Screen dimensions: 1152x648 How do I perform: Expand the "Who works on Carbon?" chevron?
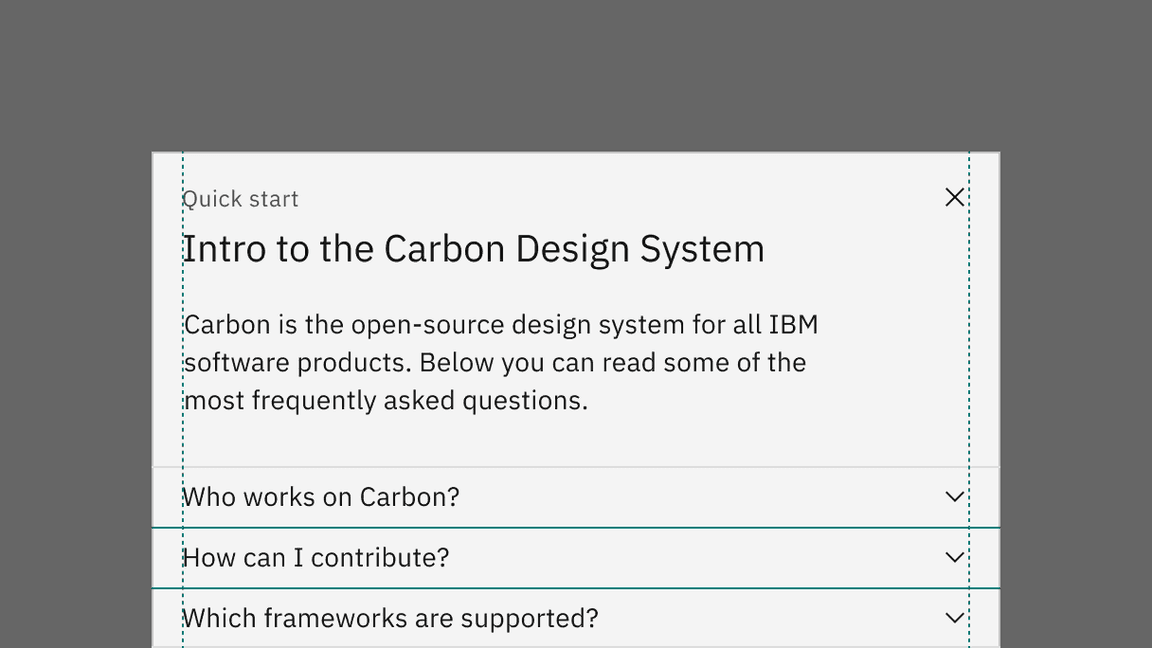955,497
